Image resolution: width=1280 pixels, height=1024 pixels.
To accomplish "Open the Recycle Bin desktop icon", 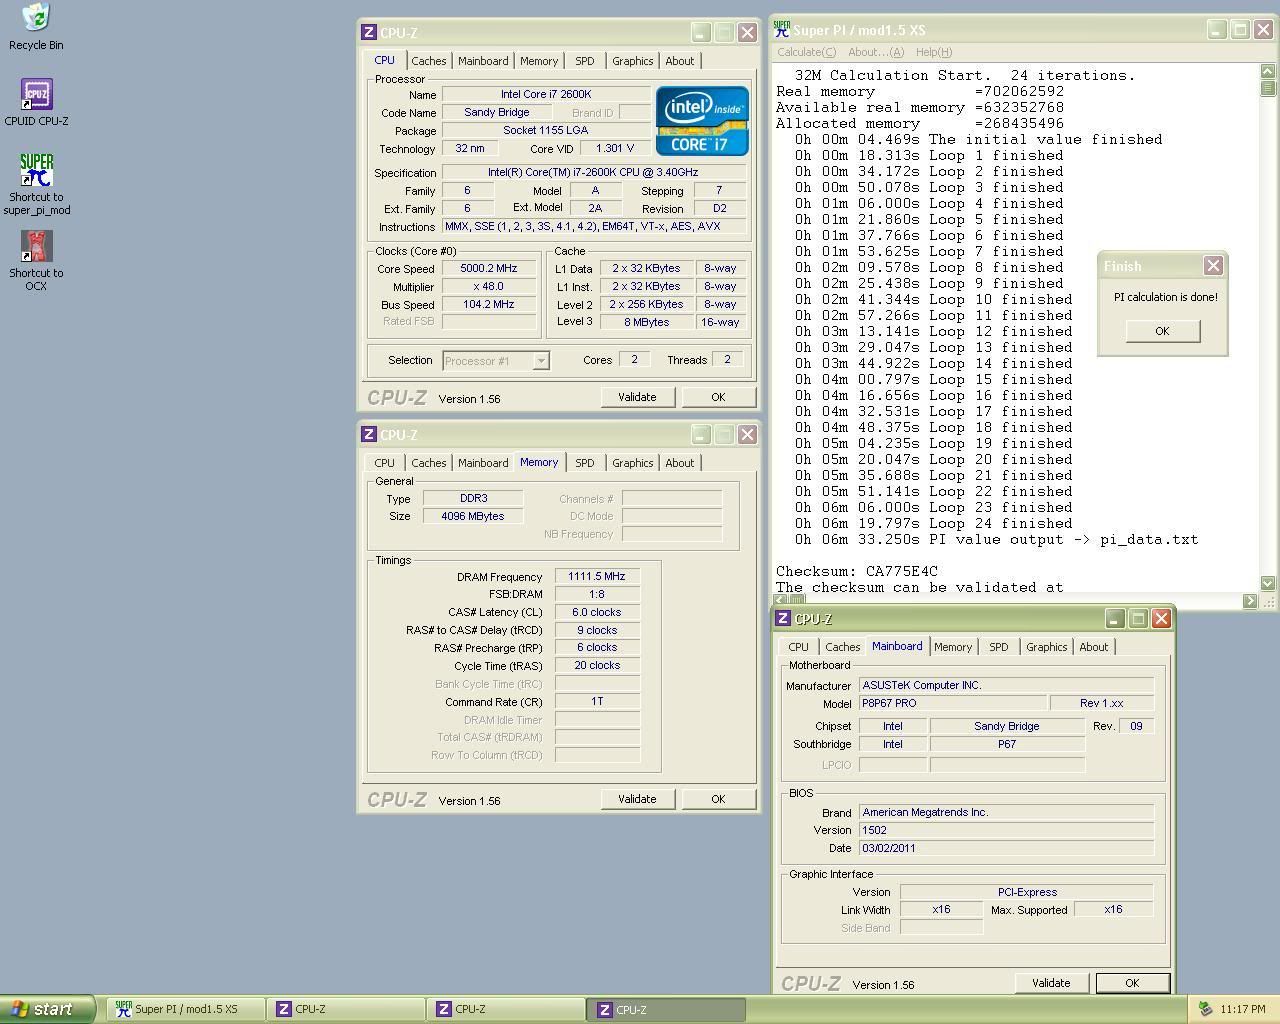I will pos(36,18).
